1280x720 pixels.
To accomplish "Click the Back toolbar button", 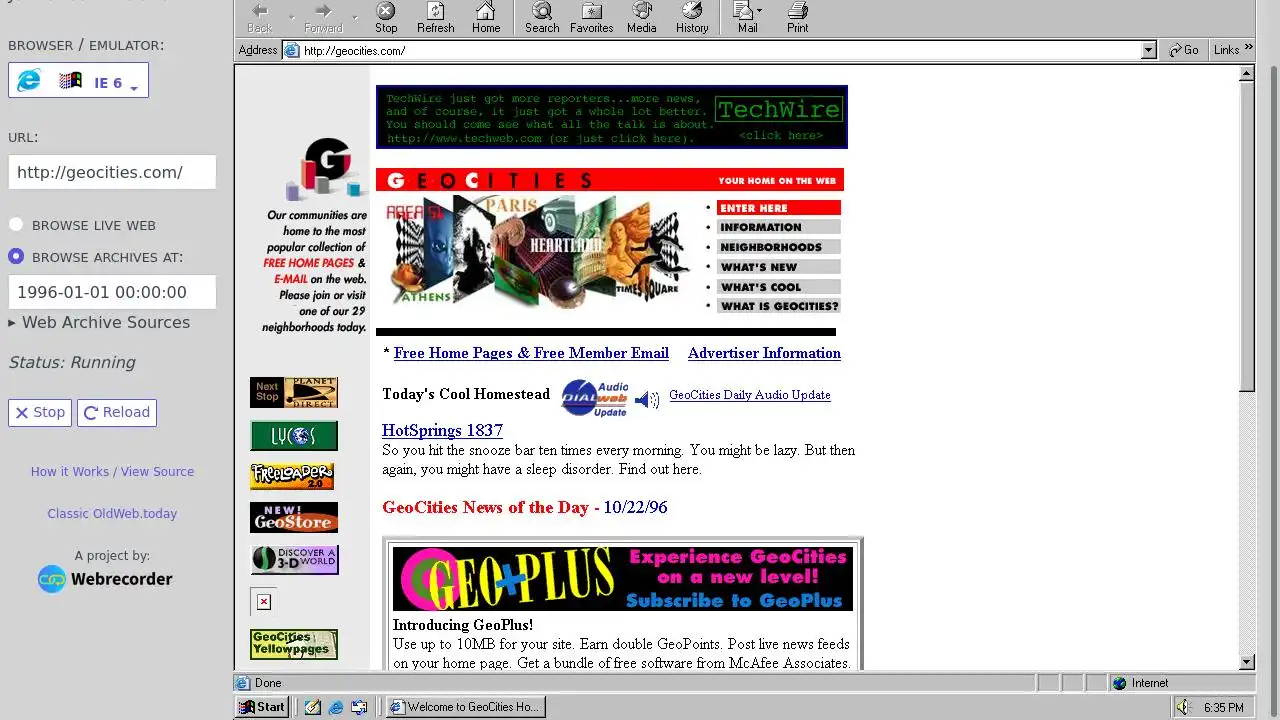I will click(260, 18).
